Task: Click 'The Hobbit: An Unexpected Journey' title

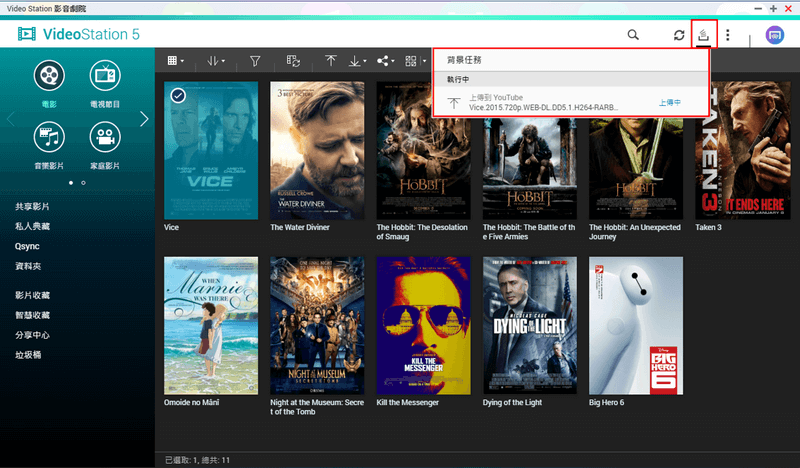Action: [x=635, y=232]
